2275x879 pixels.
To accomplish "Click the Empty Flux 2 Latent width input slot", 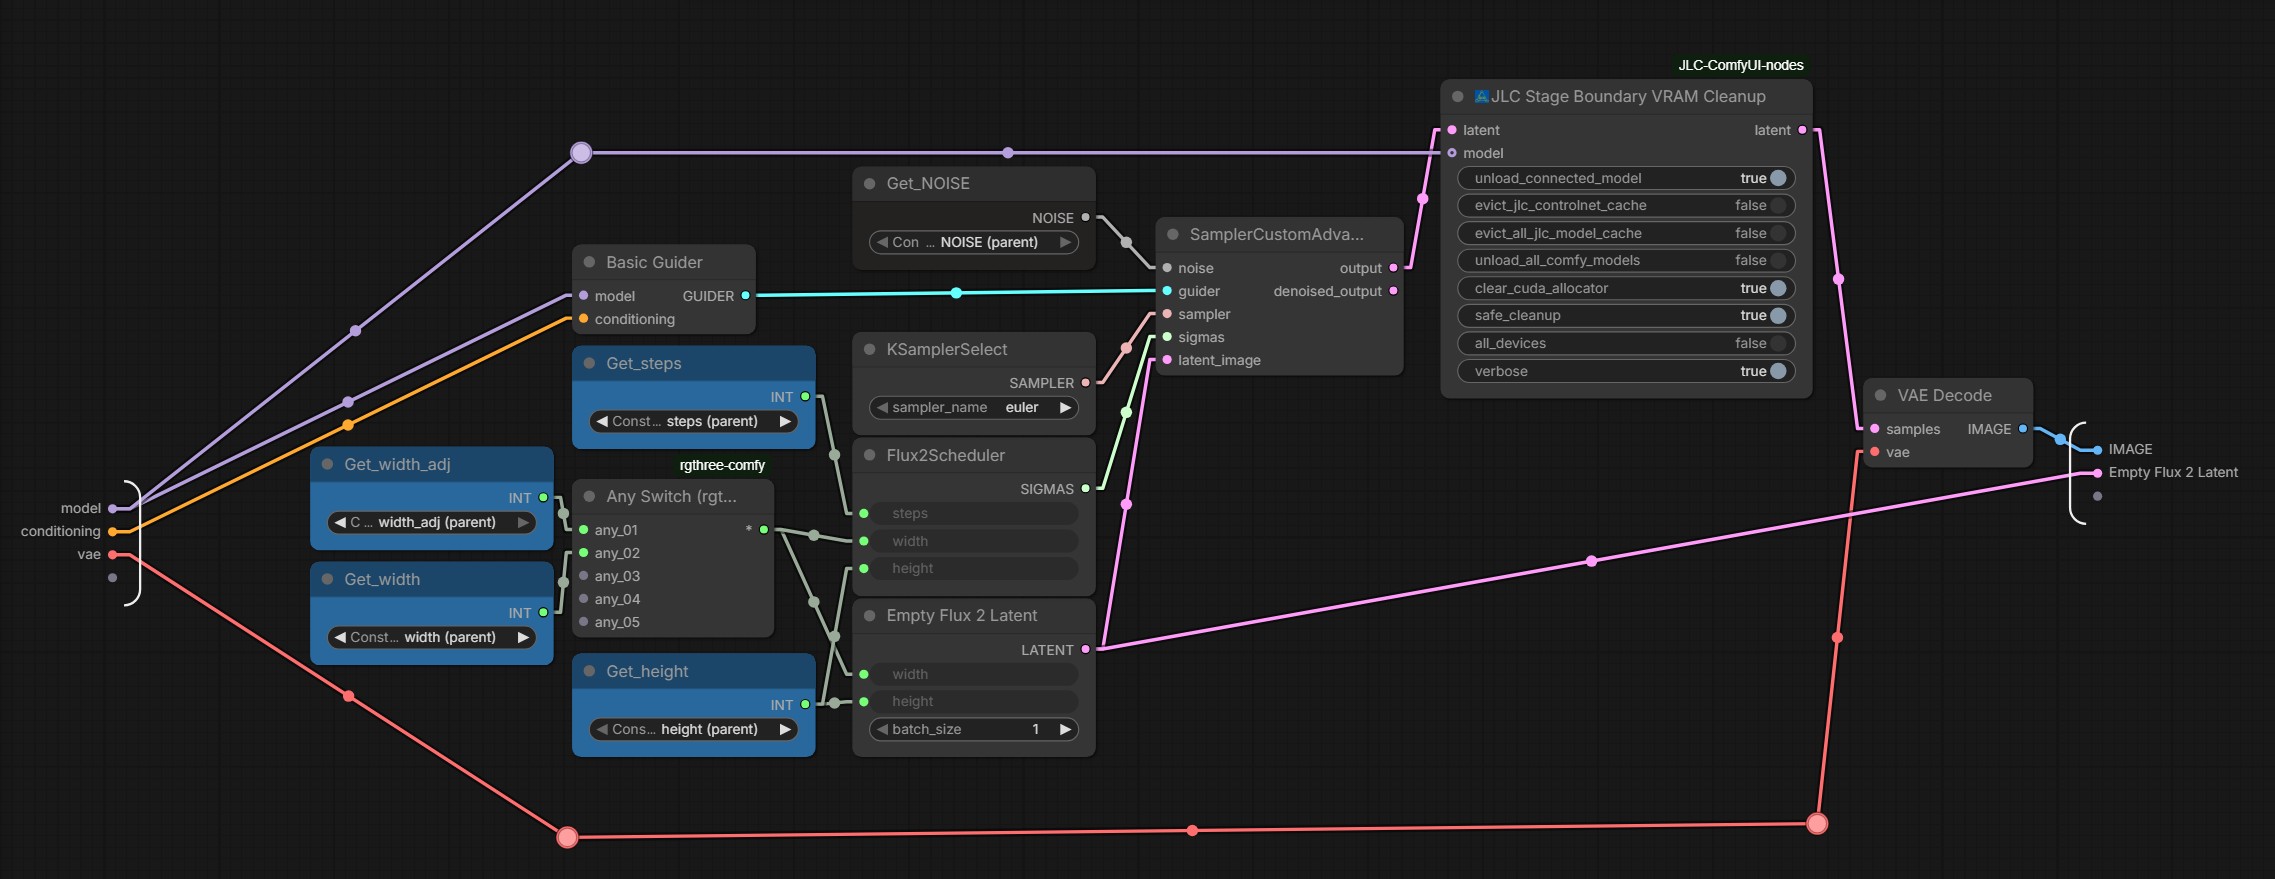I will 864,674.
